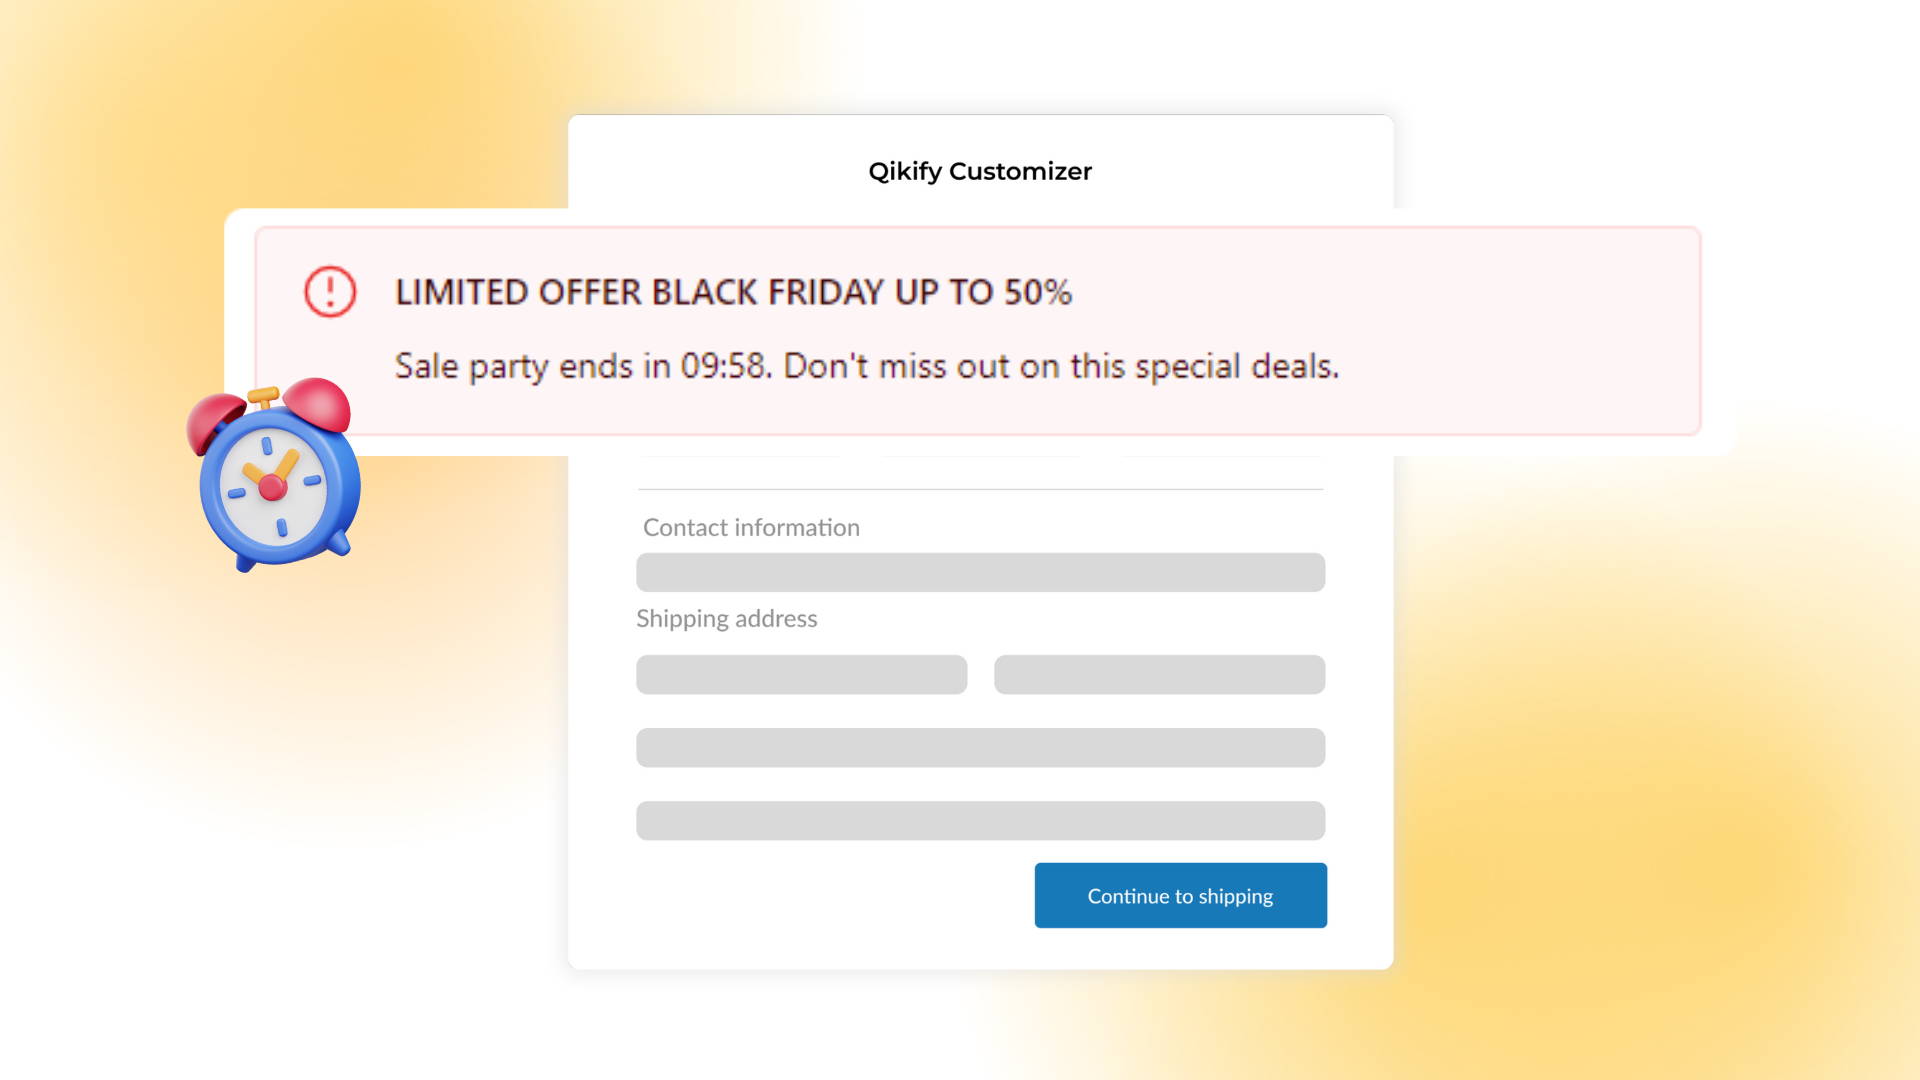The height and width of the screenshot is (1080, 1920).
Task: Click the right Shipping address name field
Action: pos(1159,674)
